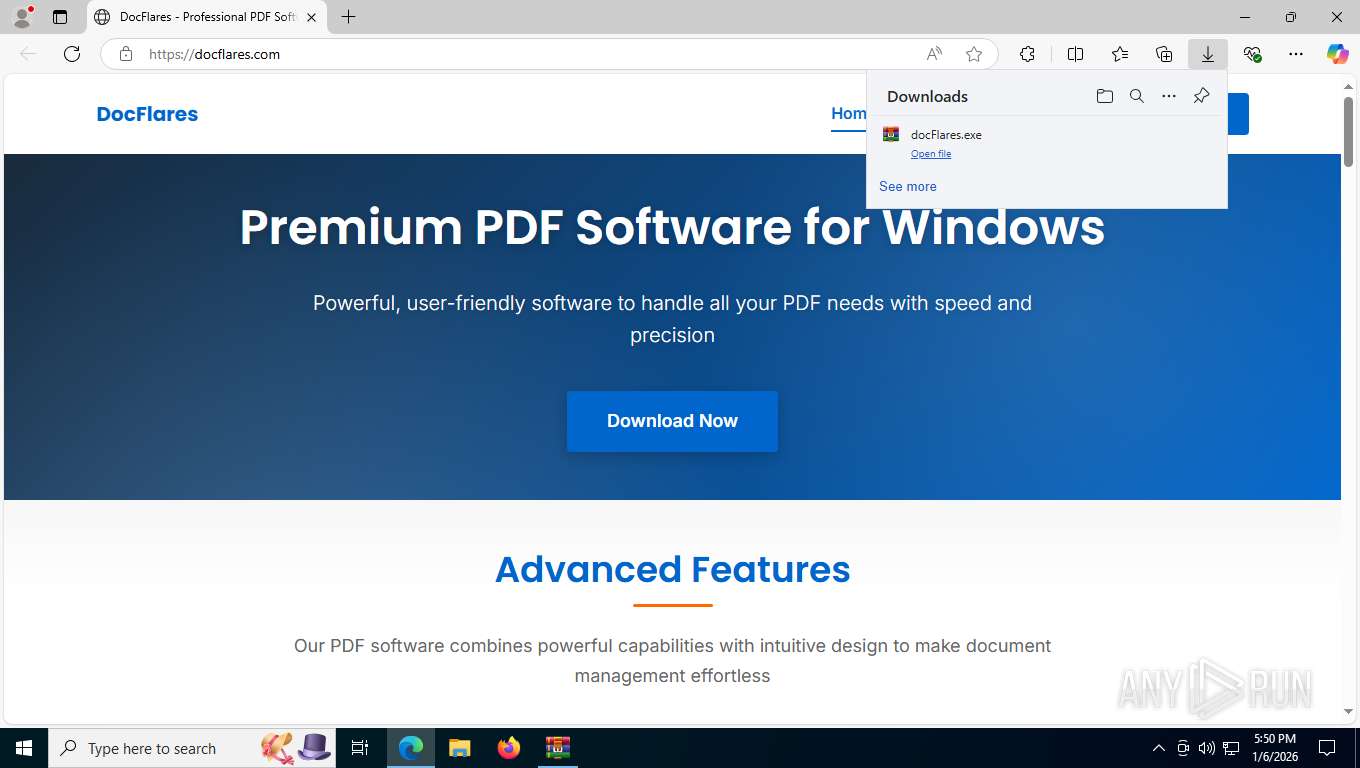Click Edge icon on taskbar
This screenshot has width=1360, height=768.
click(x=410, y=748)
